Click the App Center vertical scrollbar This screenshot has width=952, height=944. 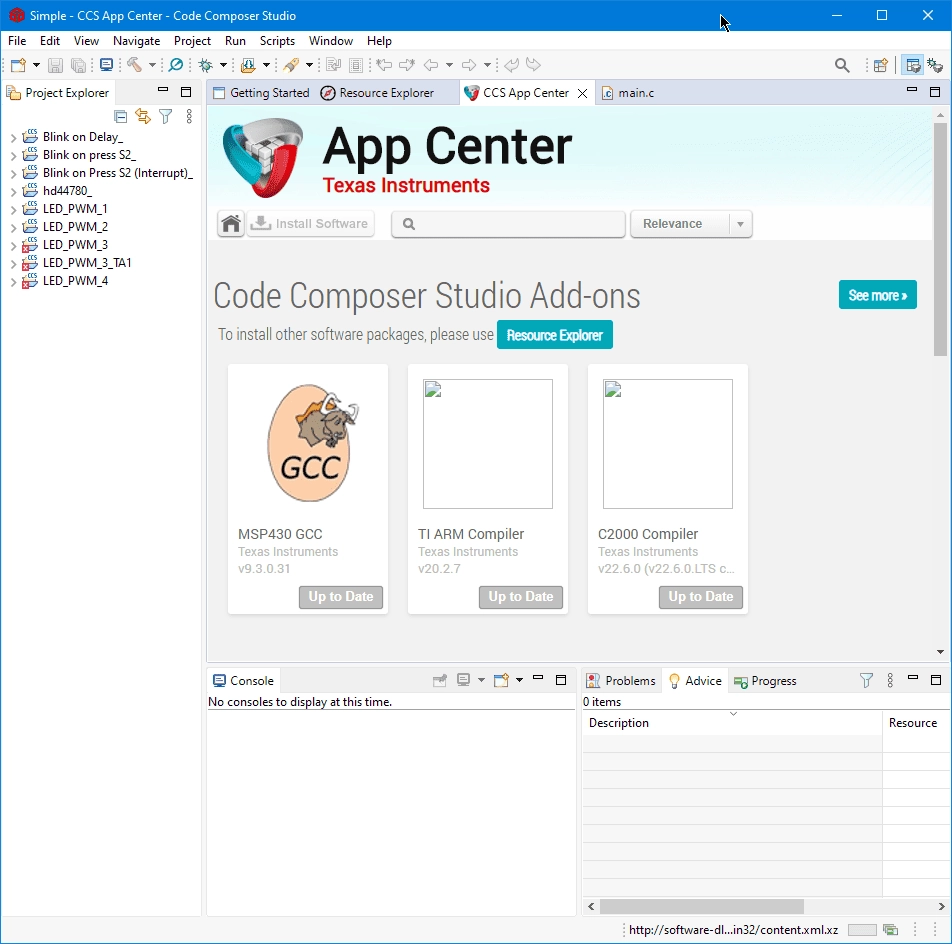940,240
